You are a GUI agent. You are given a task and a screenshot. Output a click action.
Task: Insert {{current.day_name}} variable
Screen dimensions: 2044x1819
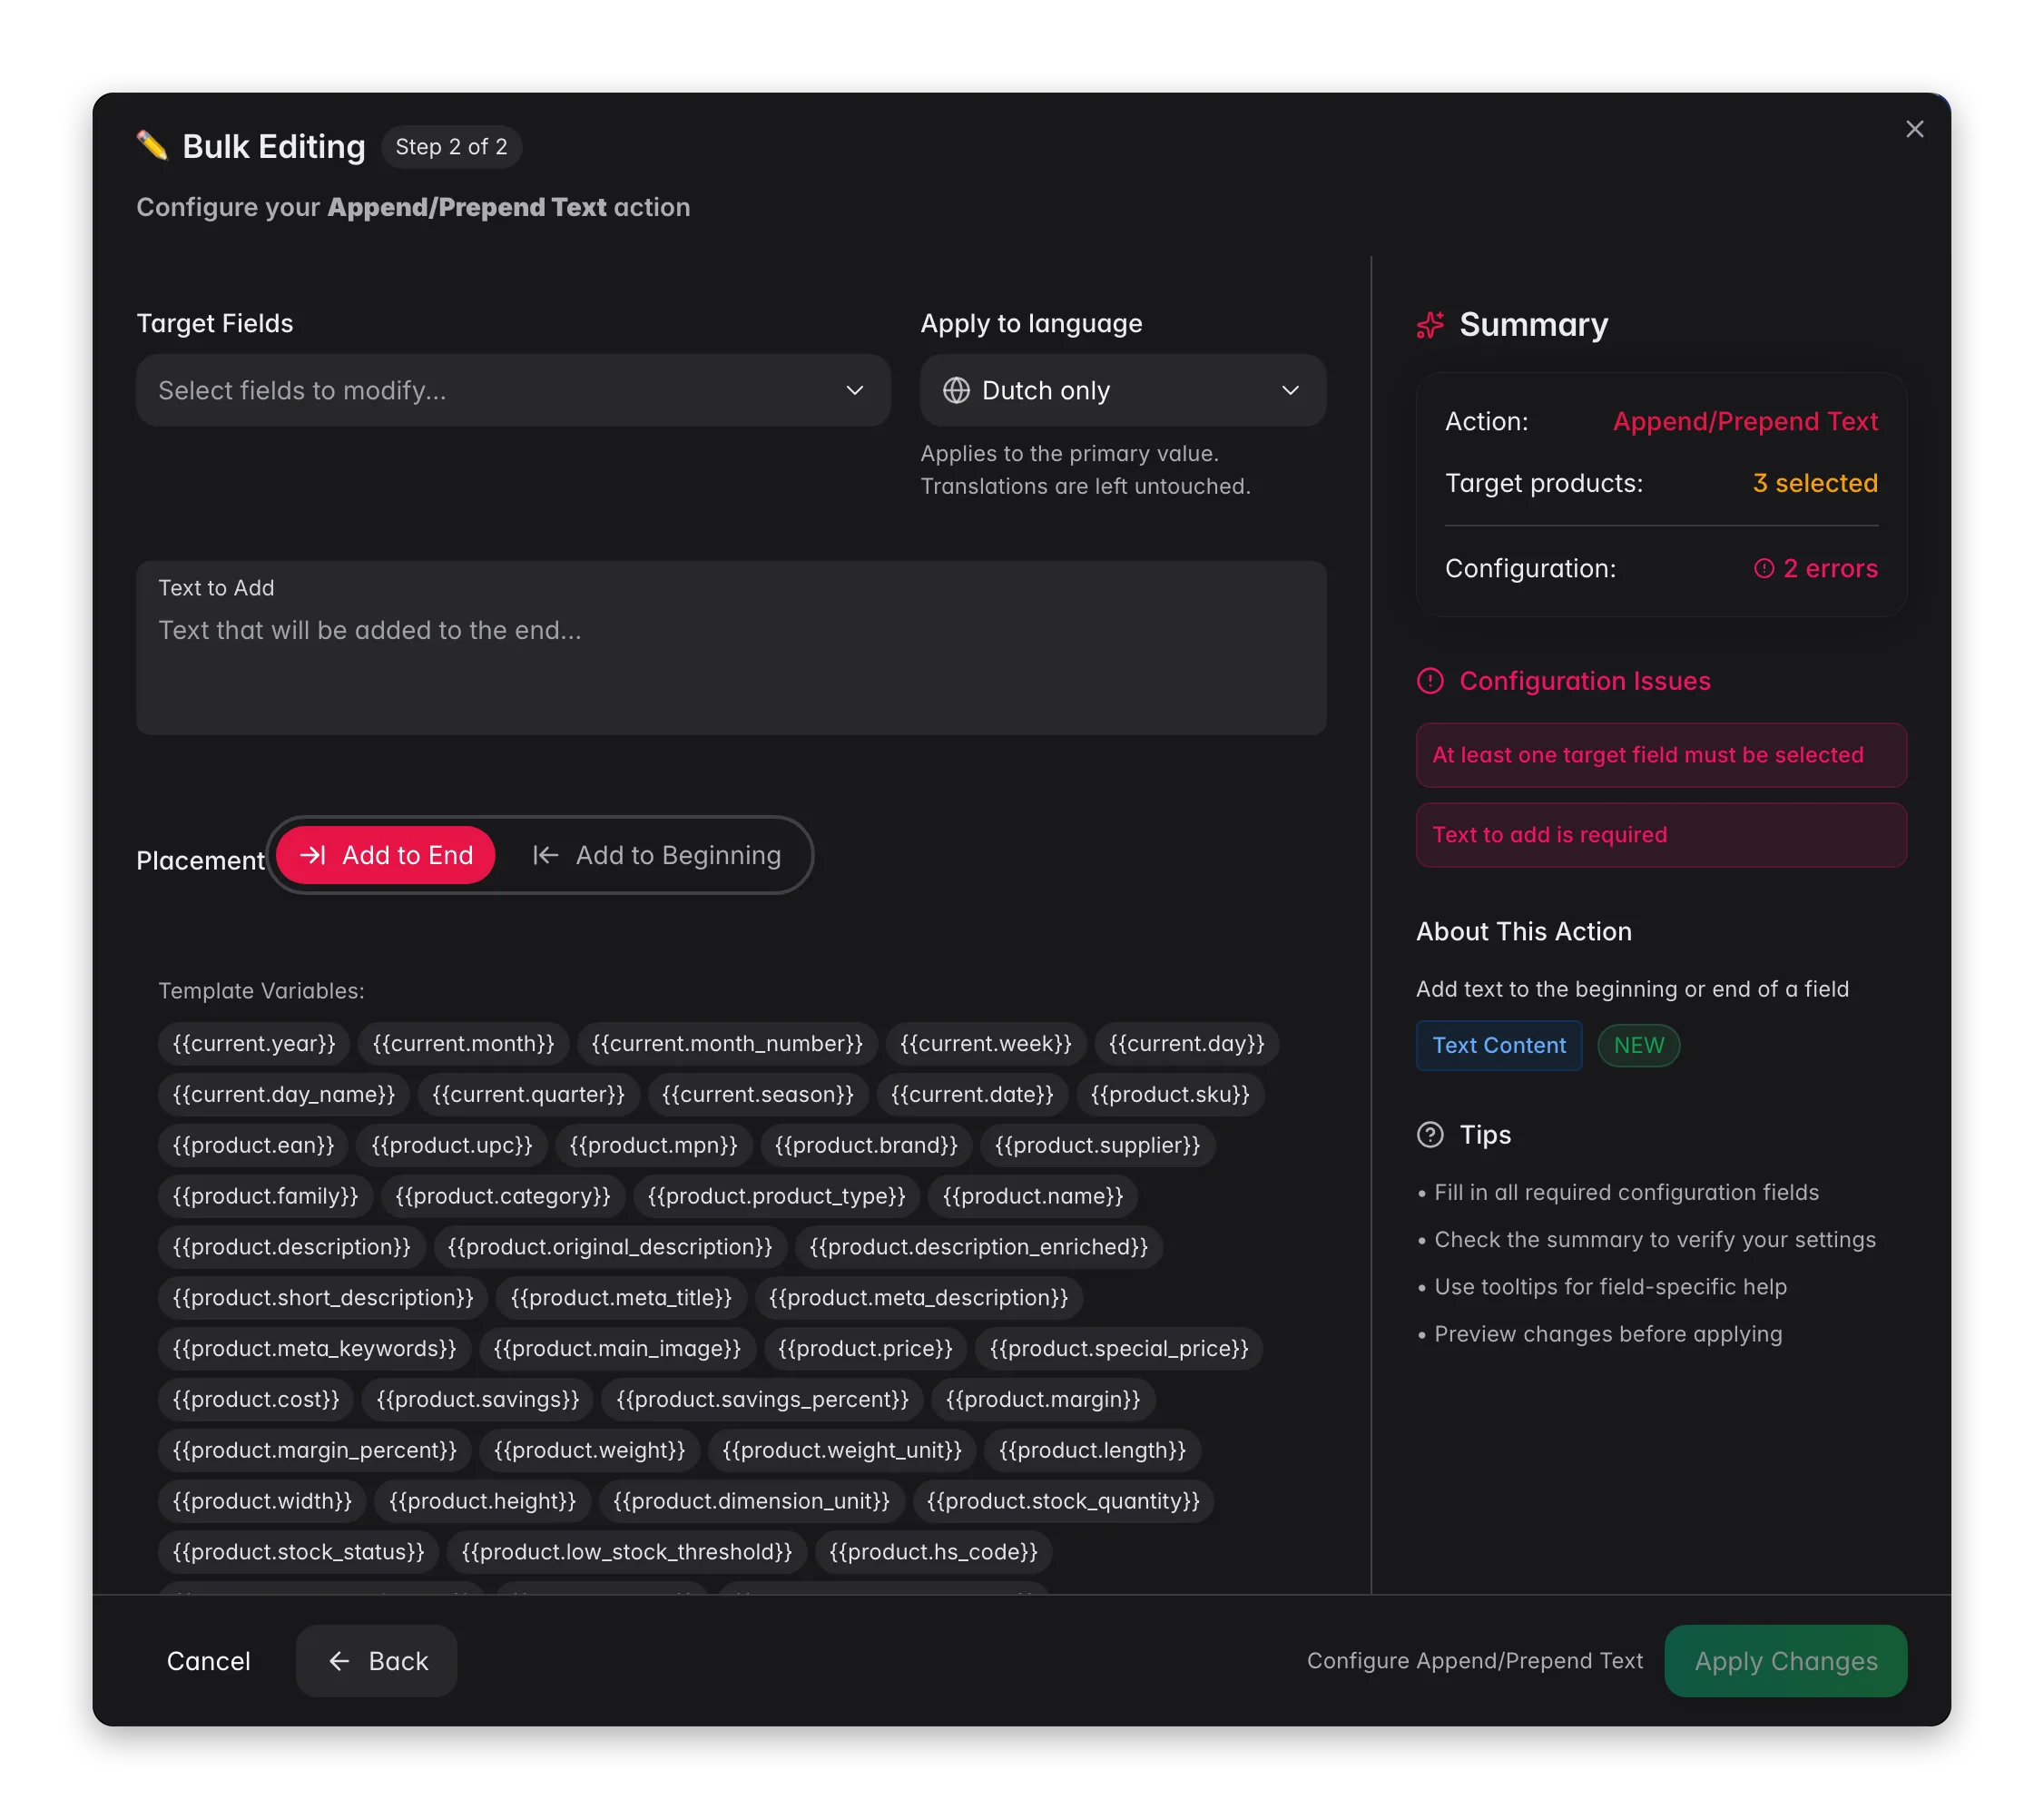click(x=284, y=1094)
